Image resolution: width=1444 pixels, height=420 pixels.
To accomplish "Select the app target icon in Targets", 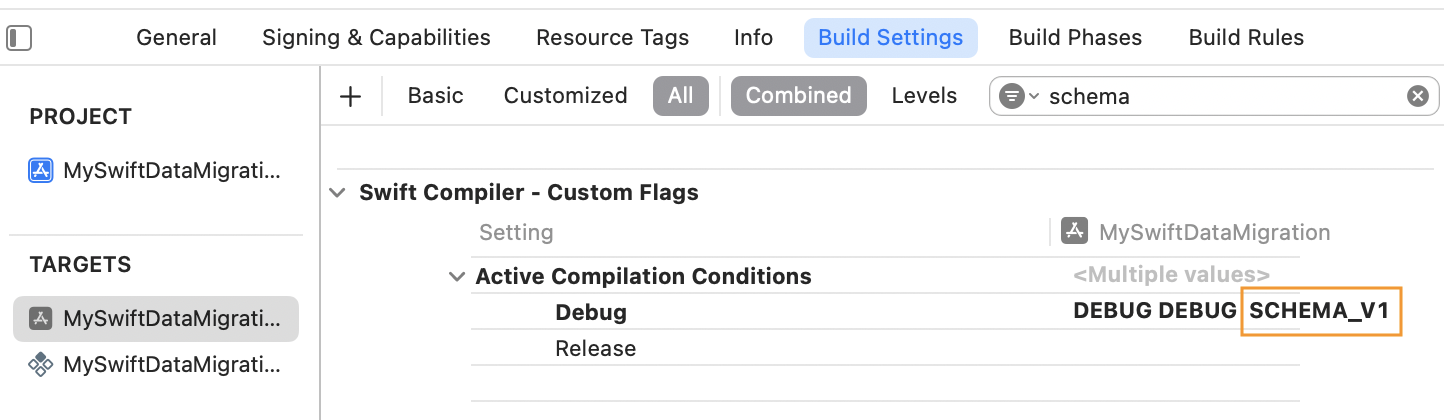I will pyautogui.click(x=41, y=319).
